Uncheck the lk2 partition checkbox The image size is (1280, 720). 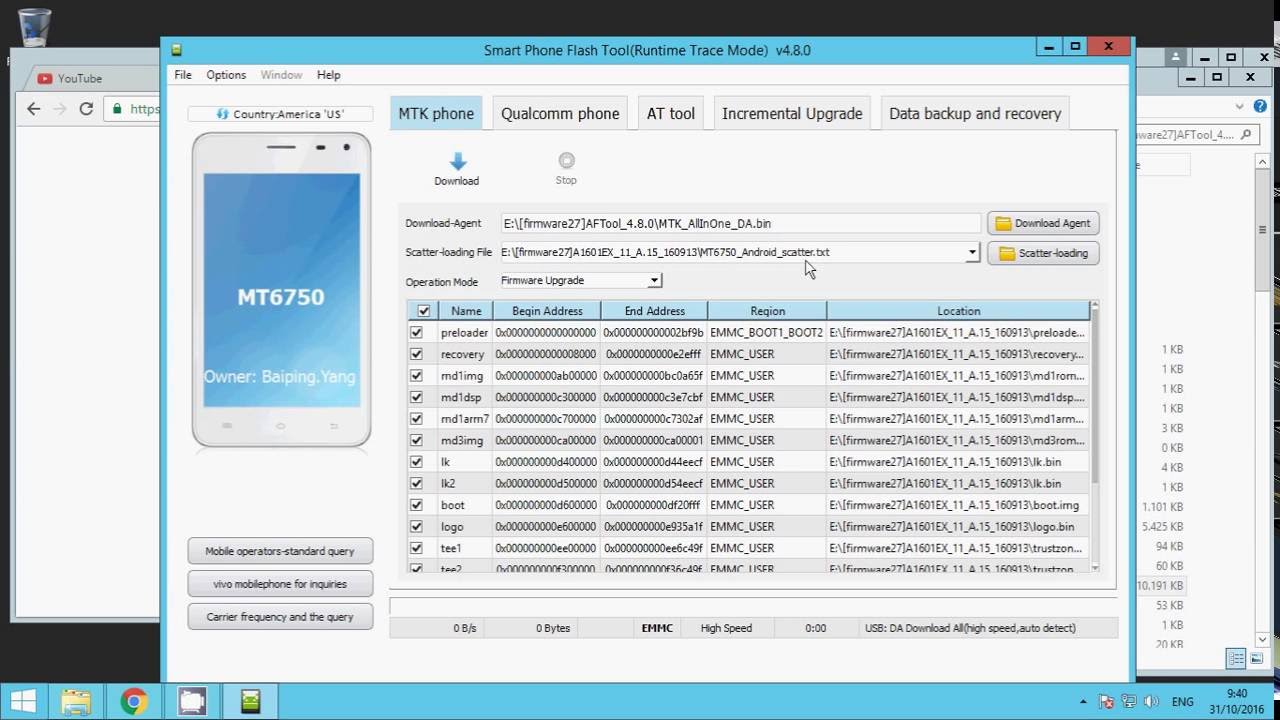417,483
